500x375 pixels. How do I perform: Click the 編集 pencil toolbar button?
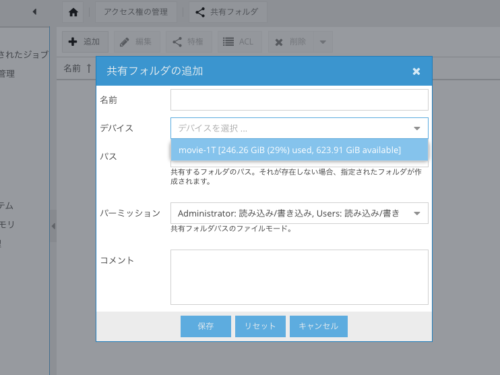pyautogui.click(x=137, y=42)
